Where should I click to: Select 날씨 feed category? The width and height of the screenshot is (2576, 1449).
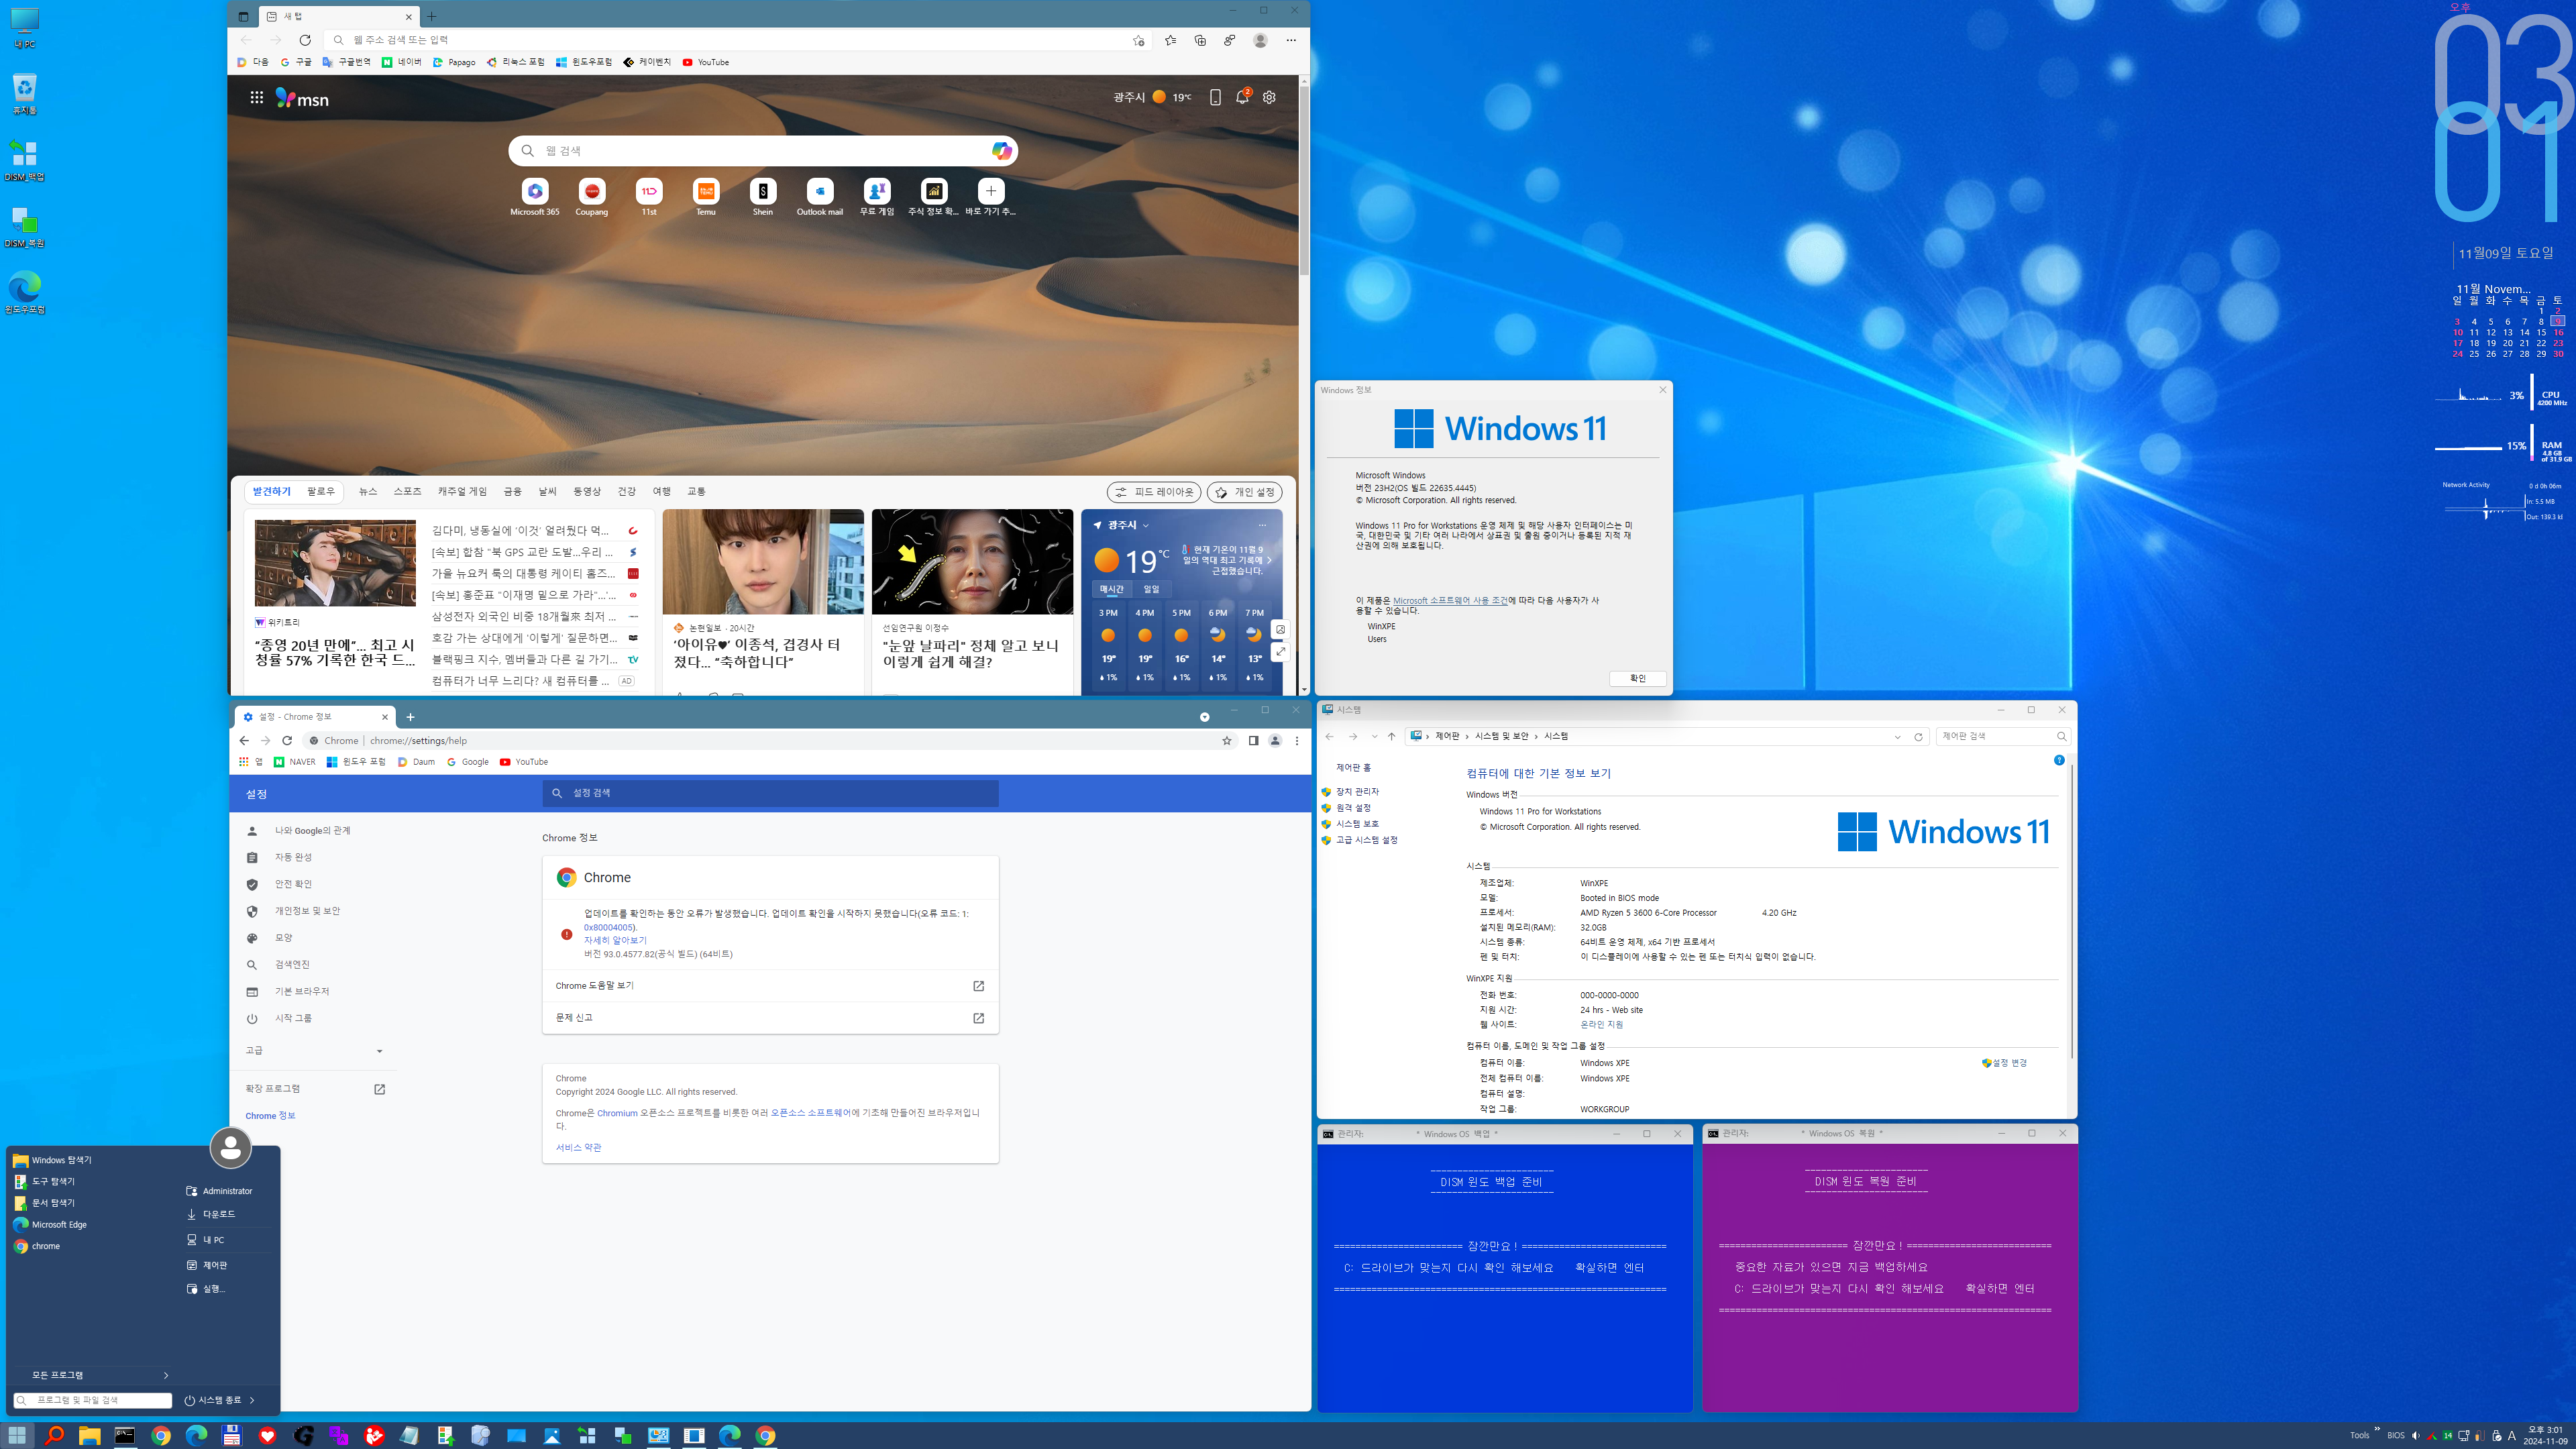pyautogui.click(x=547, y=491)
